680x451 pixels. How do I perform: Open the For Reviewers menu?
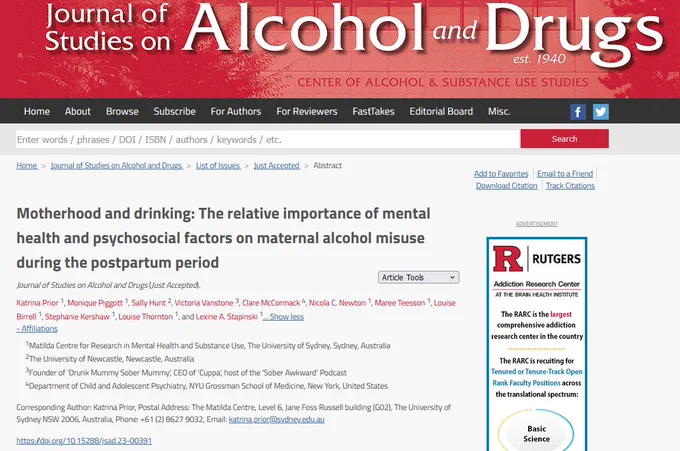pyautogui.click(x=307, y=111)
